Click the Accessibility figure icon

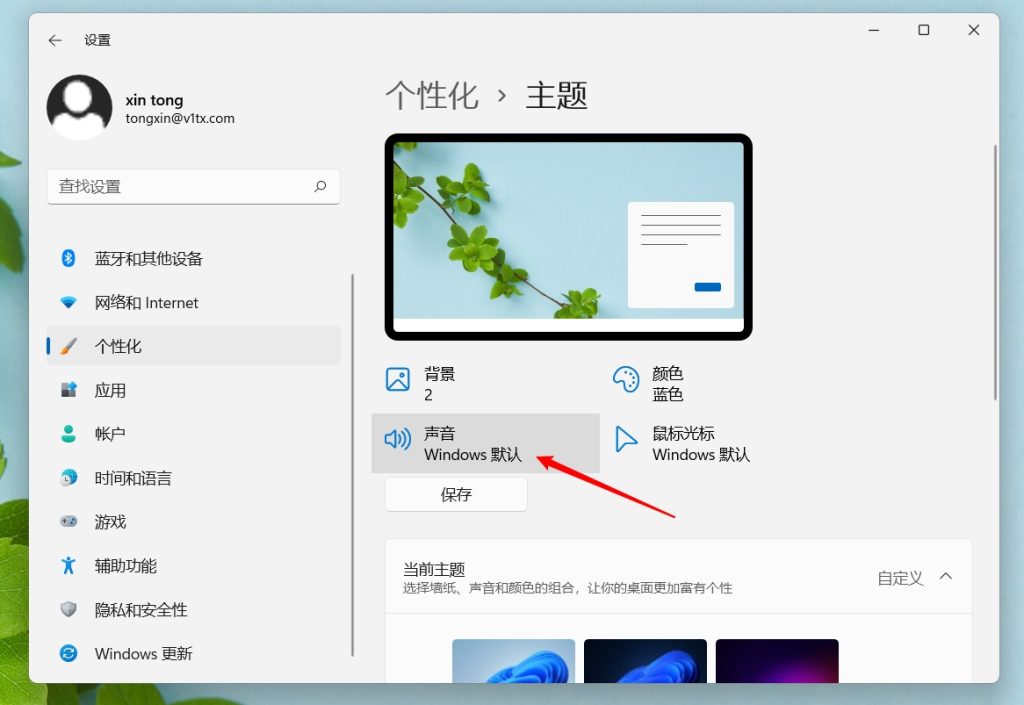(69, 565)
